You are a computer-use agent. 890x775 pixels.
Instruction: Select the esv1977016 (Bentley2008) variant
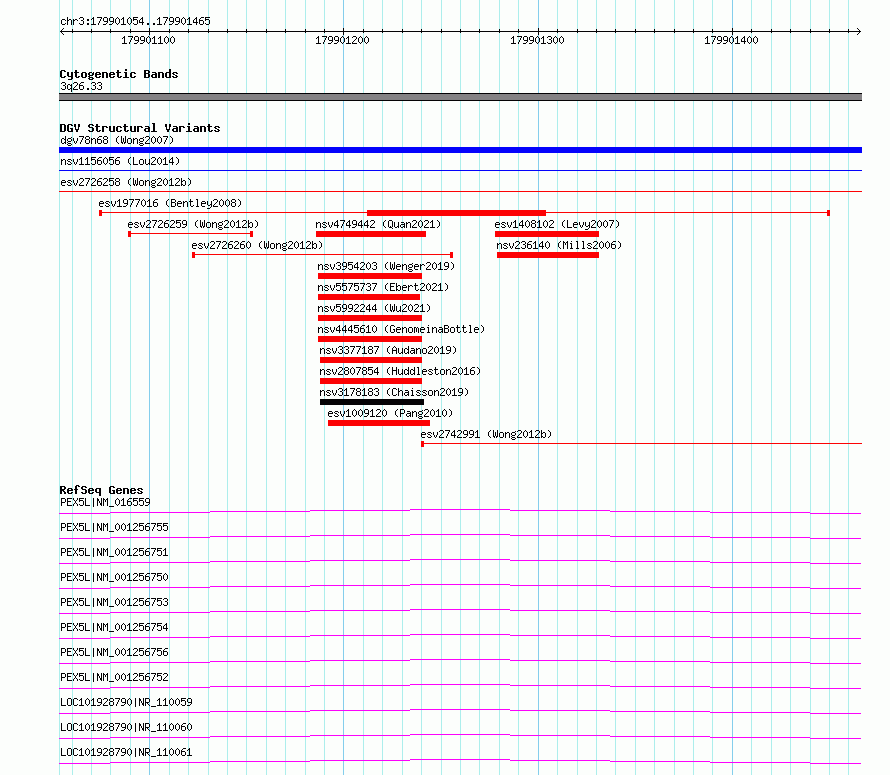pyautogui.click(x=170, y=203)
